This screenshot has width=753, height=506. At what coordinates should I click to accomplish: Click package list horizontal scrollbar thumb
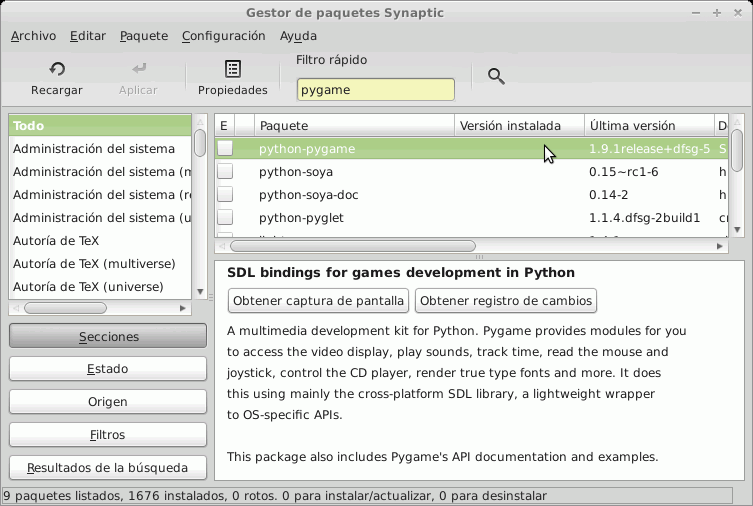click(x=353, y=246)
